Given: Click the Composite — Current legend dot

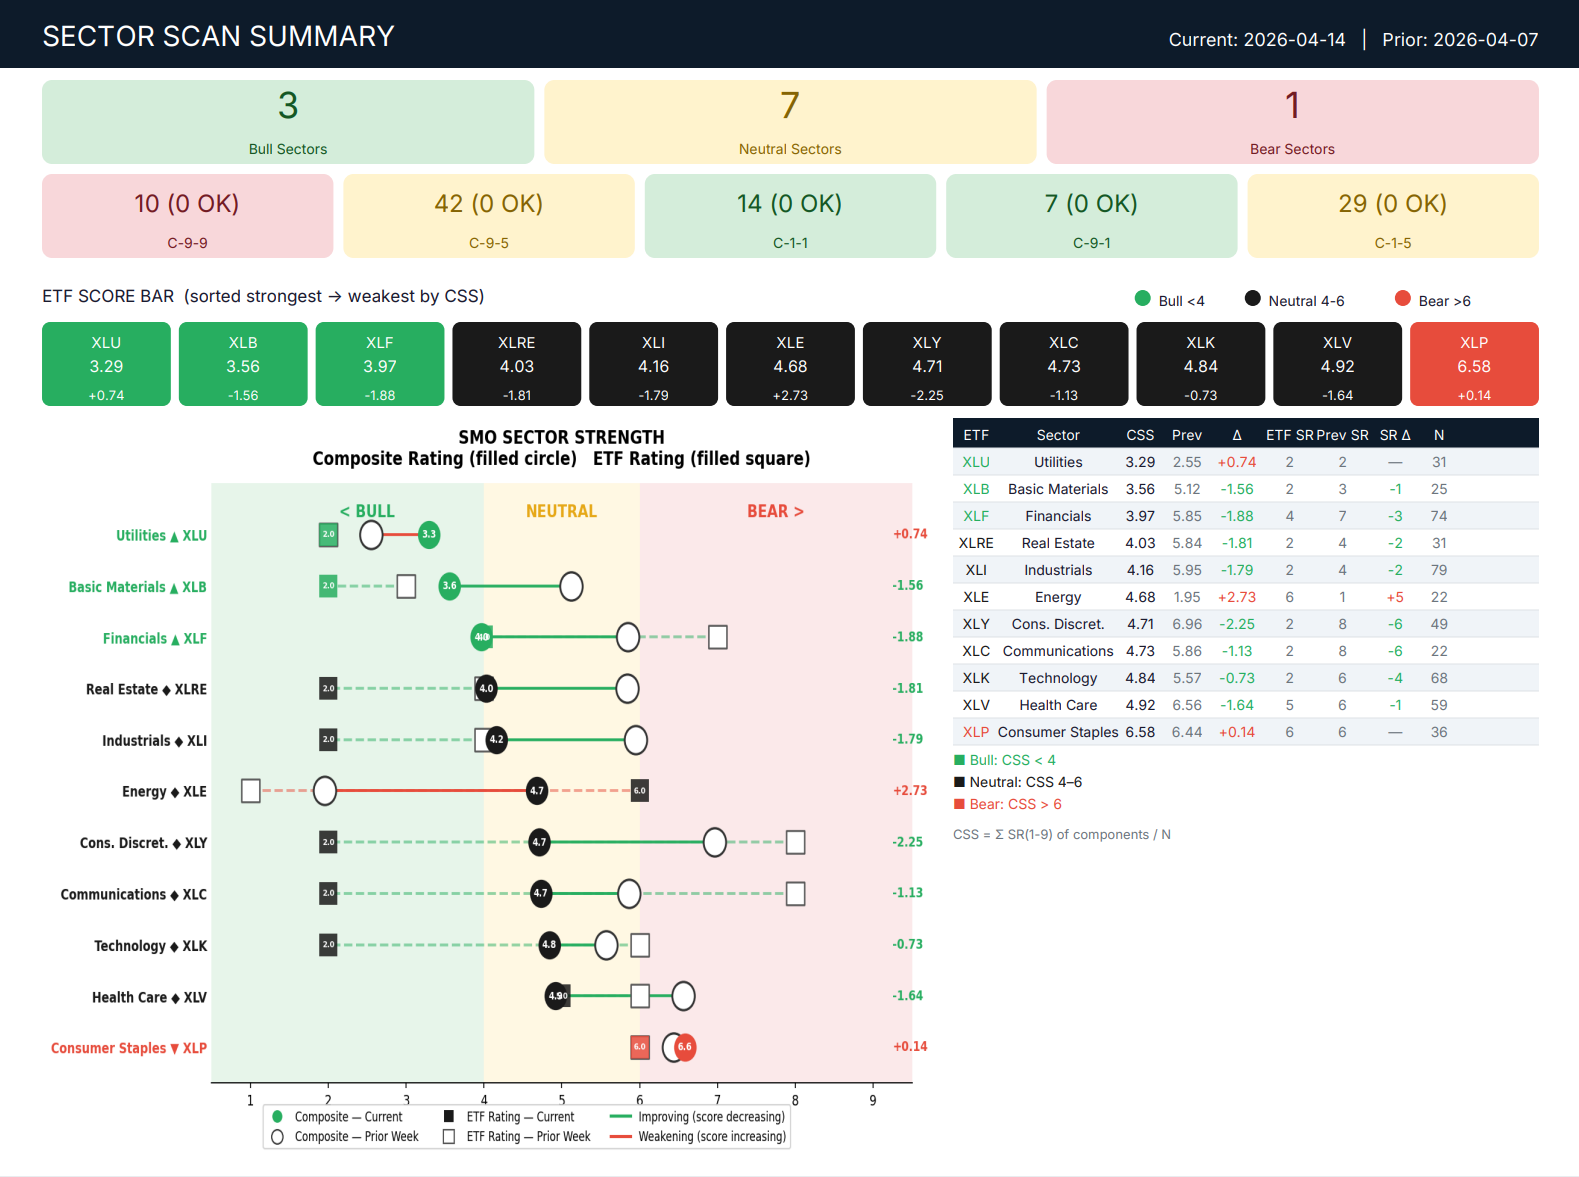Looking at the screenshot, I should pos(278,1117).
